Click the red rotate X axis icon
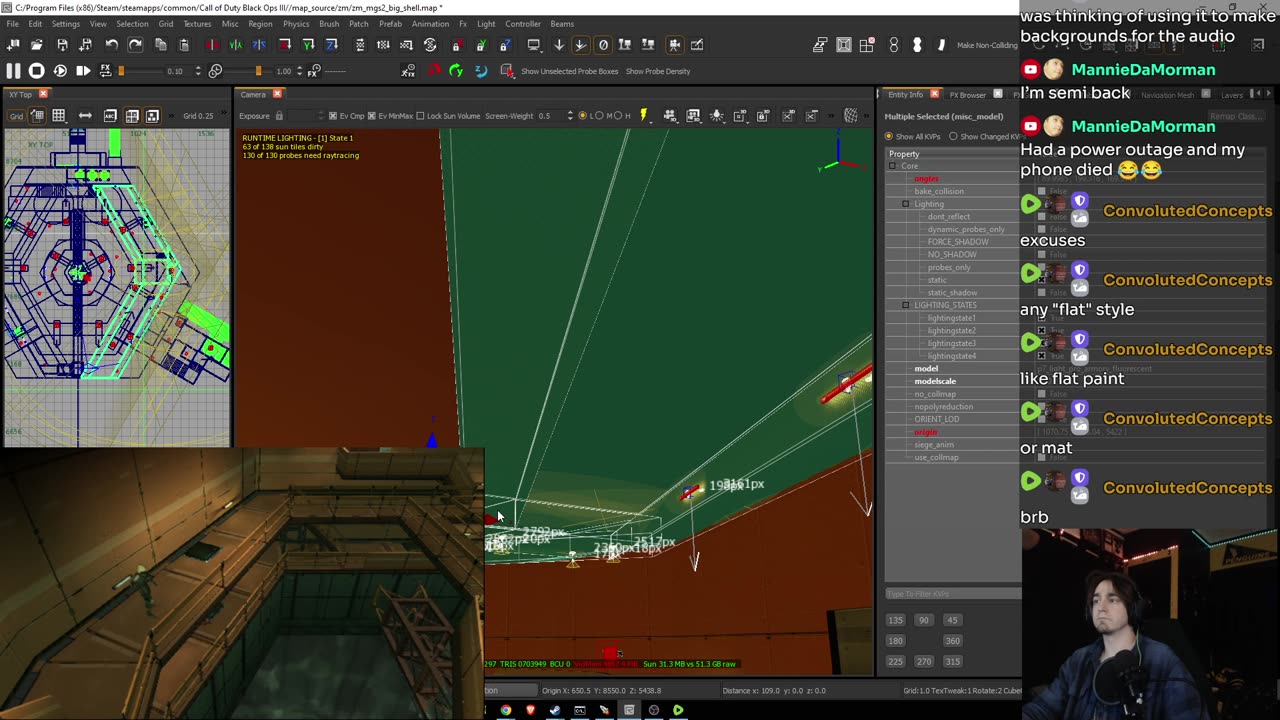The height and width of the screenshot is (720, 1280). tap(433, 71)
